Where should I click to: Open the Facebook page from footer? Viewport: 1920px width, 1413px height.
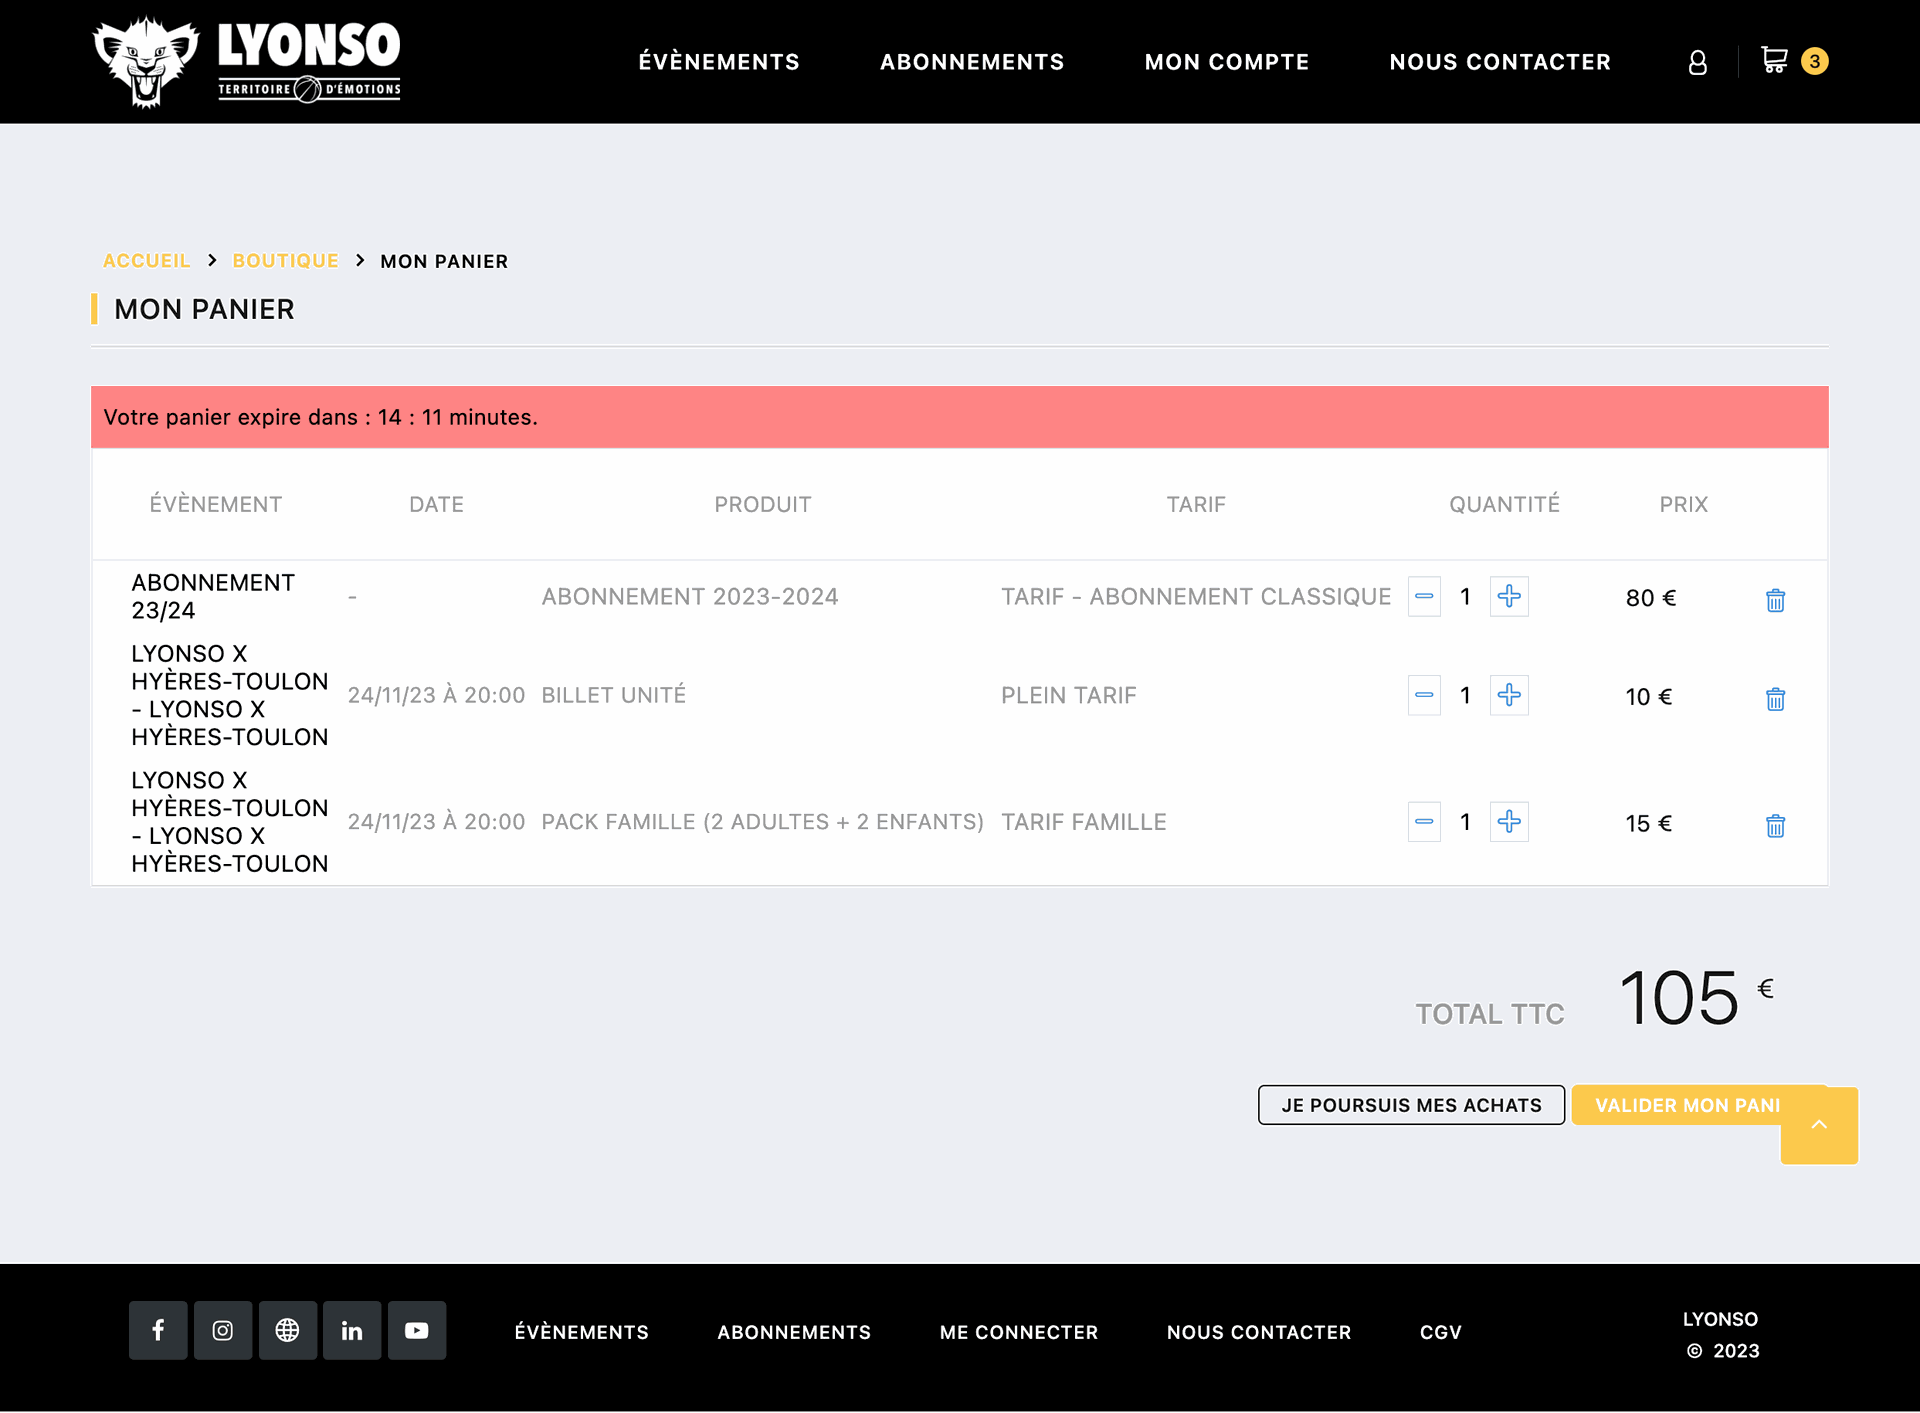coord(158,1330)
